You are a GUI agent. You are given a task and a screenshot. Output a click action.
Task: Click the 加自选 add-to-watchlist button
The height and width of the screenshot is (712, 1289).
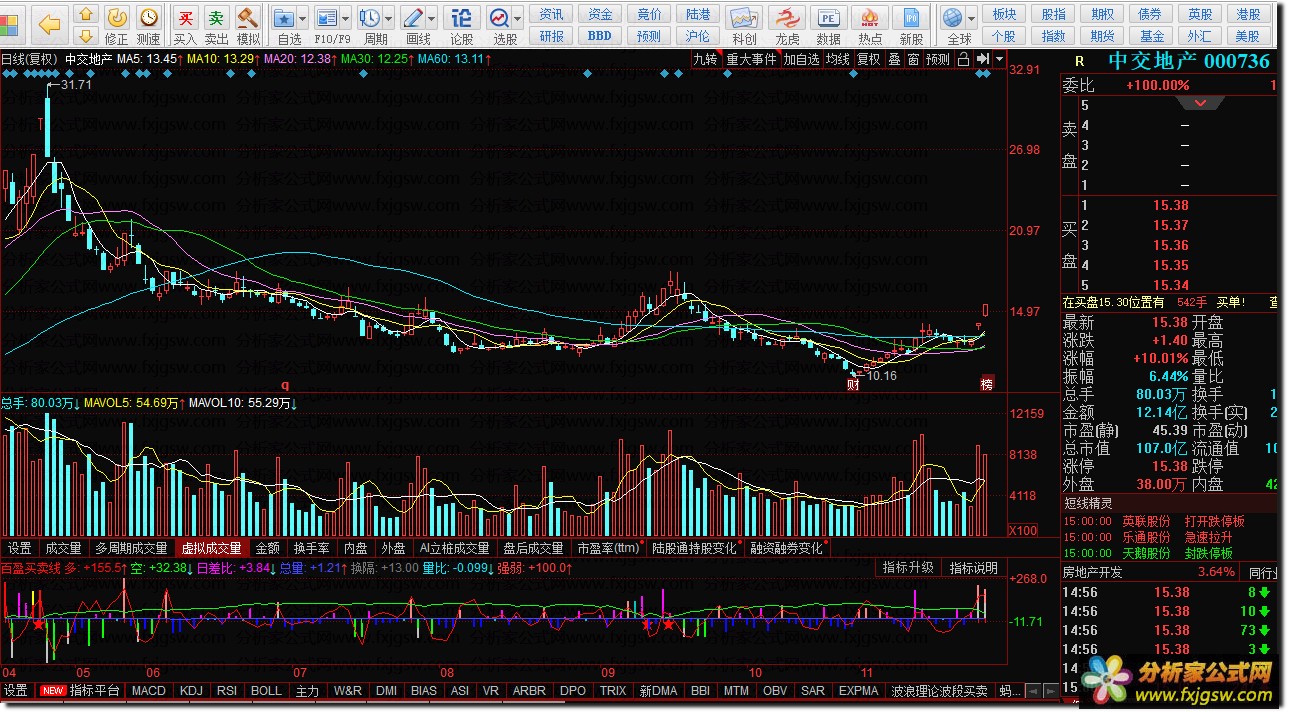pos(802,59)
